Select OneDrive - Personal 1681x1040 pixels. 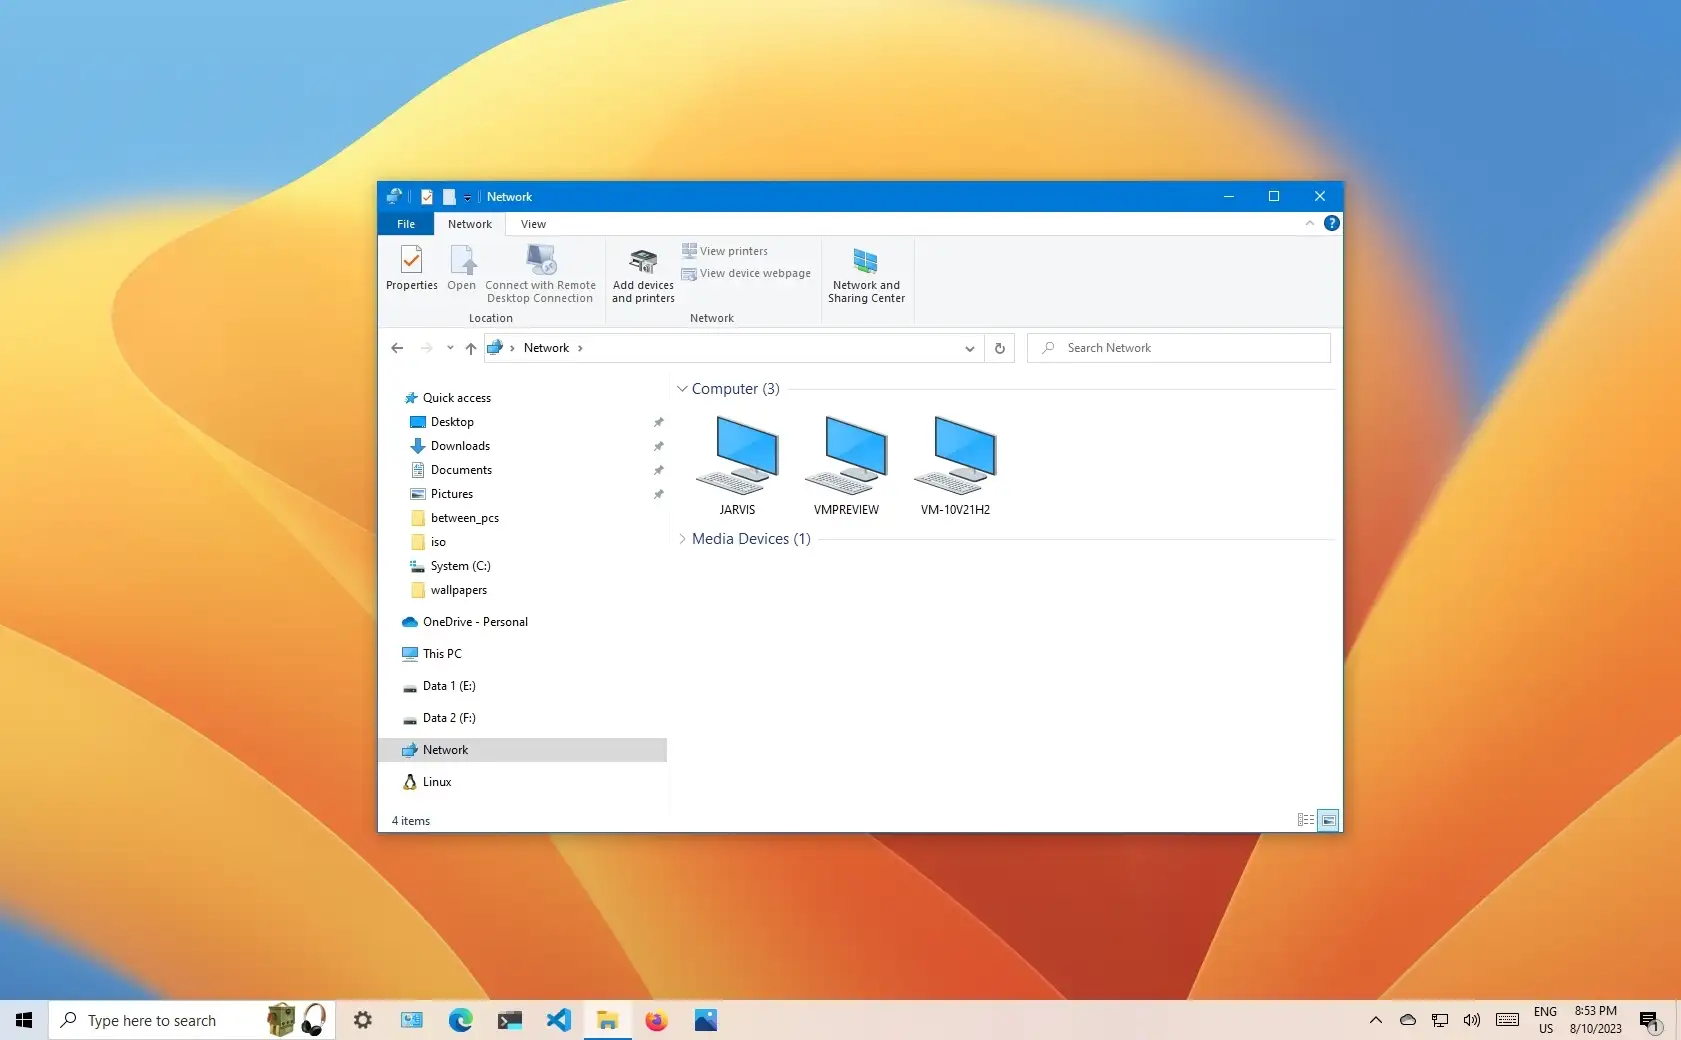pos(464,622)
